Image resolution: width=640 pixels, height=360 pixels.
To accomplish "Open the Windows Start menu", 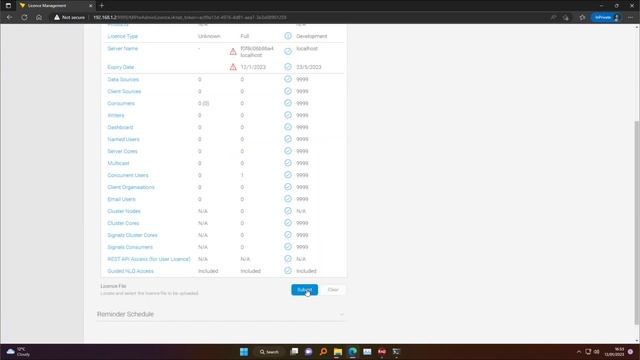I will click(x=244, y=352).
